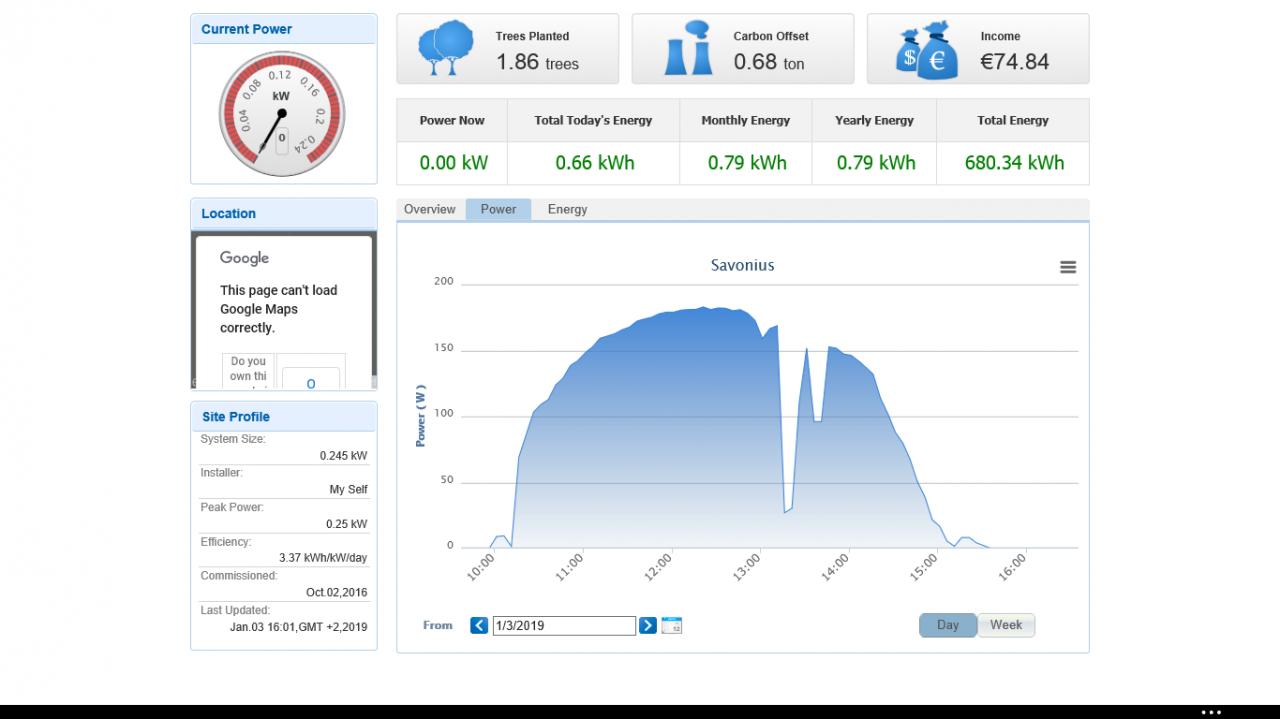The height and width of the screenshot is (719, 1280).
Task: Click the Trees Planted trees icon
Action: pyautogui.click(x=445, y=48)
